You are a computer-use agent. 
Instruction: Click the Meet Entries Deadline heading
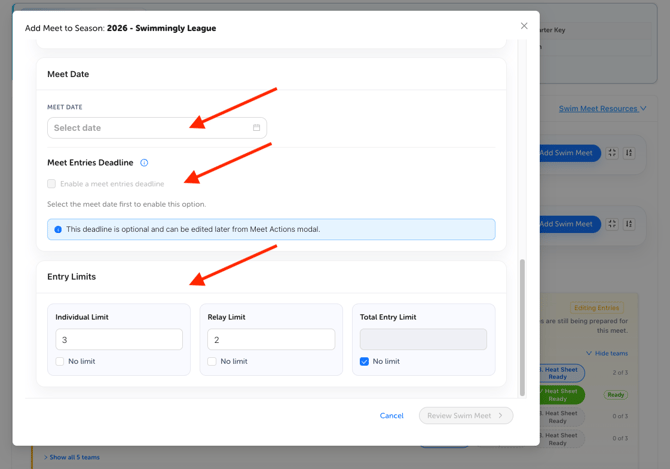pos(90,163)
